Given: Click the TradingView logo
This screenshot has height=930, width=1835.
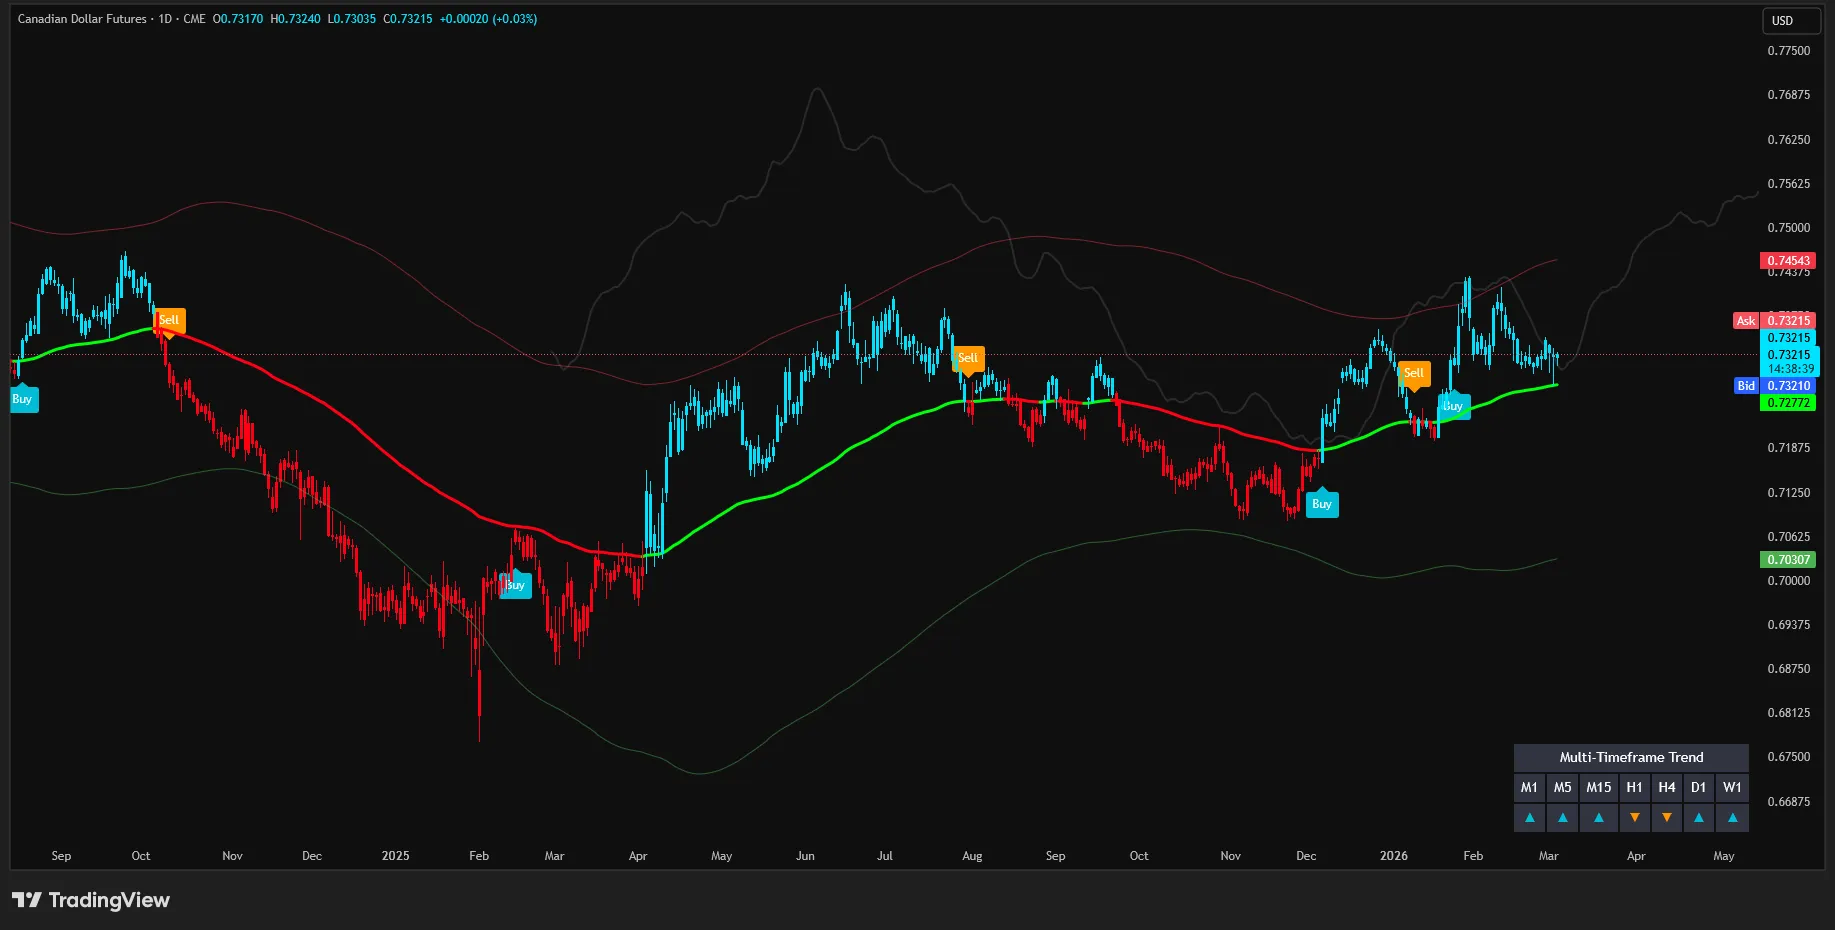Looking at the screenshot, I should [90, 899].
